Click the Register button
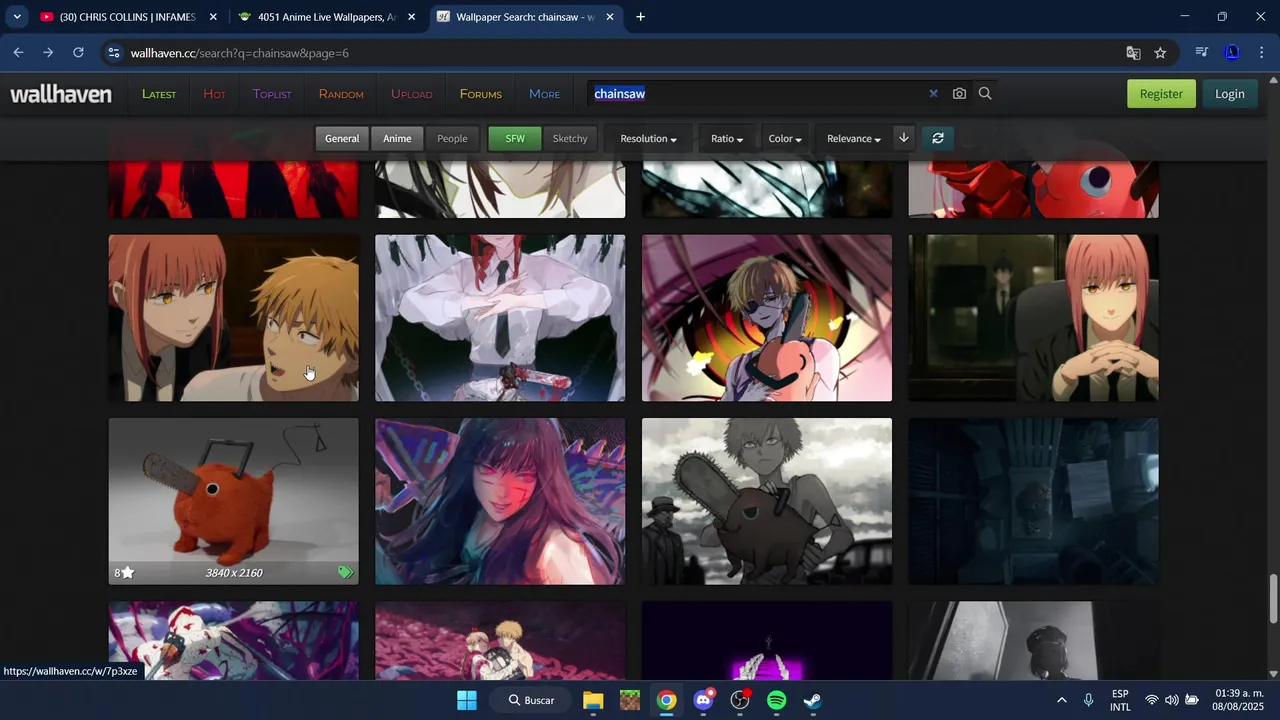The image size is (1280, 720). click(x=1161, y=94)
